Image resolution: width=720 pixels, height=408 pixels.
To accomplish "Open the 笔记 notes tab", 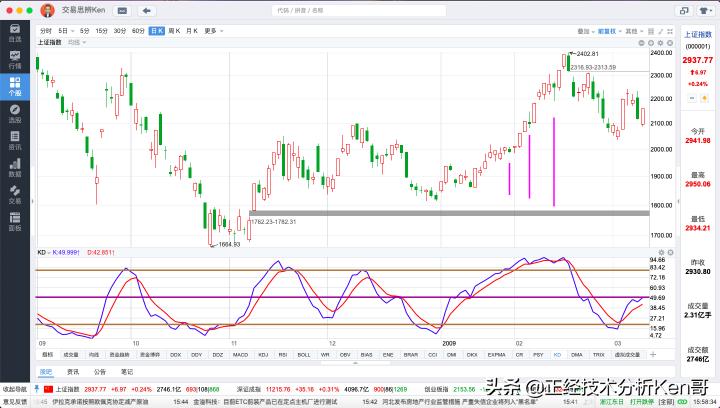I will coord(127,372).
